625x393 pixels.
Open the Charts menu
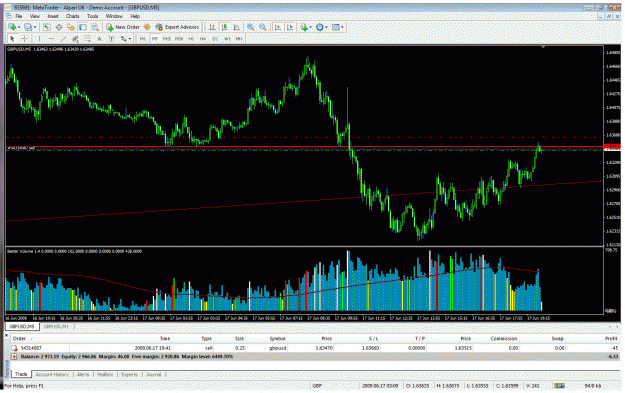pyautogui.click(x=73, y=16)
